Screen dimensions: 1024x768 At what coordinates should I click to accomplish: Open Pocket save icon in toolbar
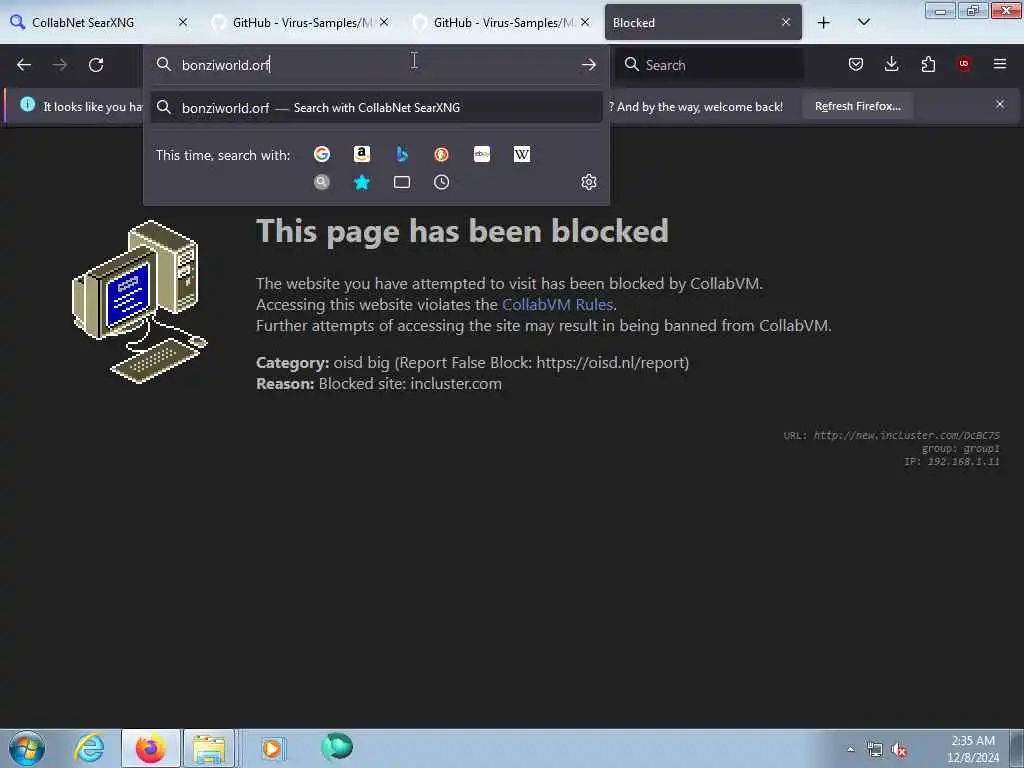point(856,64)
